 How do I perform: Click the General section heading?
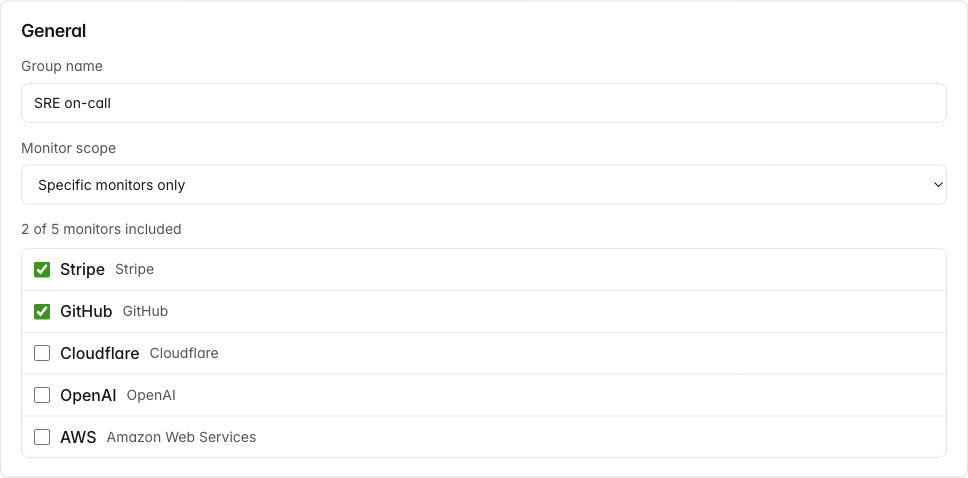[x=54, y=31]
